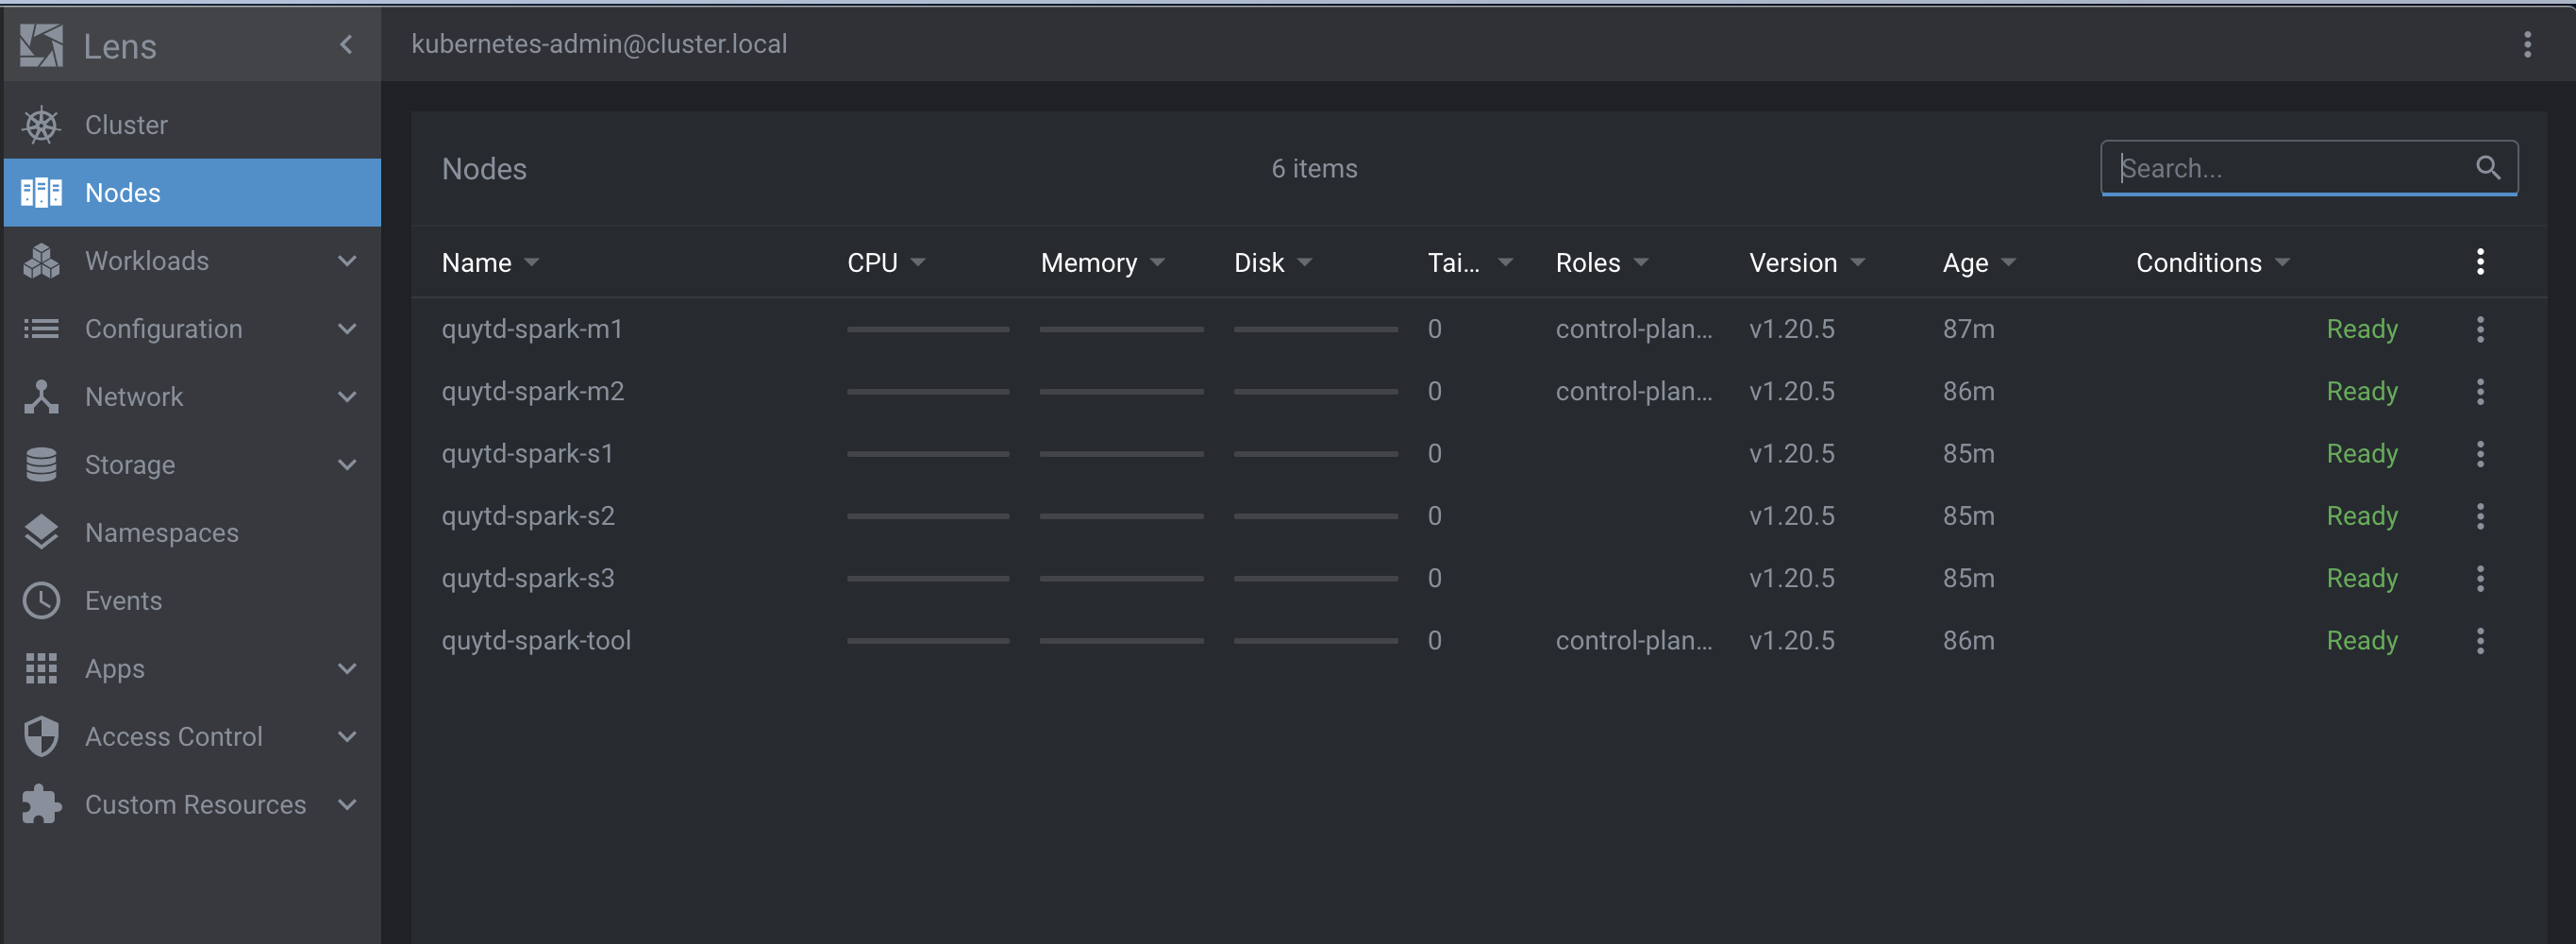Click Memory usage bar of quytd-spark-s1
This screenshot has height=944, width=2576.
click(x=1121, y=454)
